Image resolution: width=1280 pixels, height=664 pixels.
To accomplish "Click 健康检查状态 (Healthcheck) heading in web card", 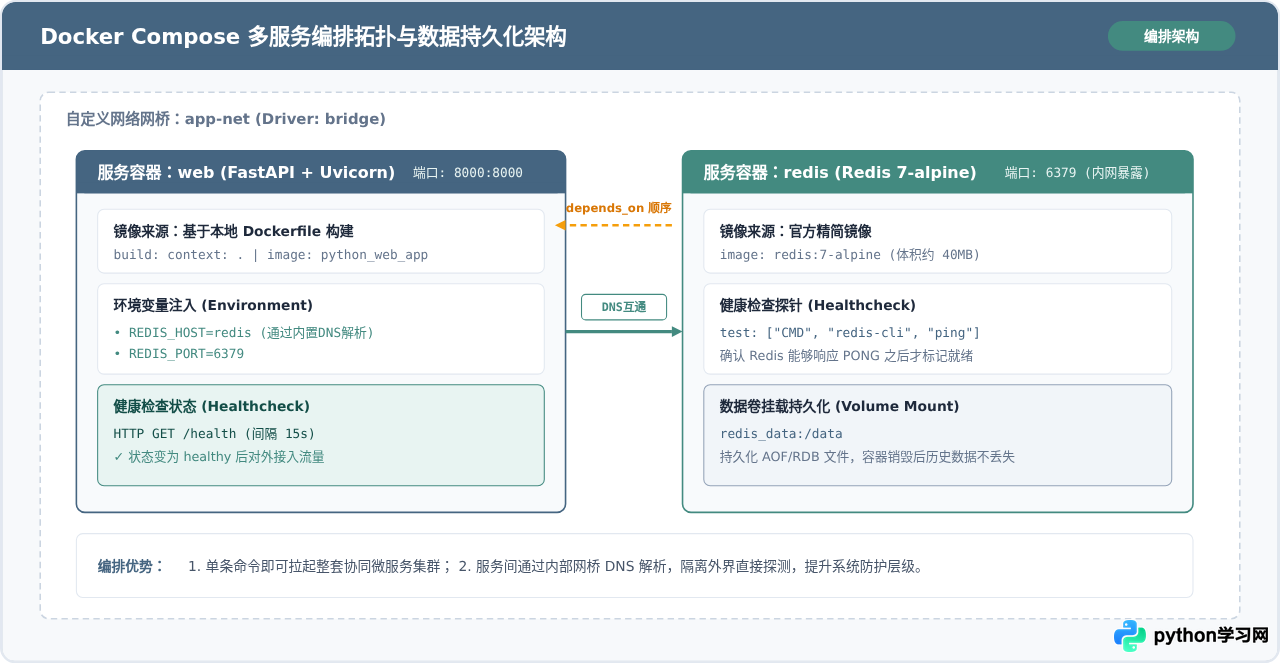I will [211, 406].
